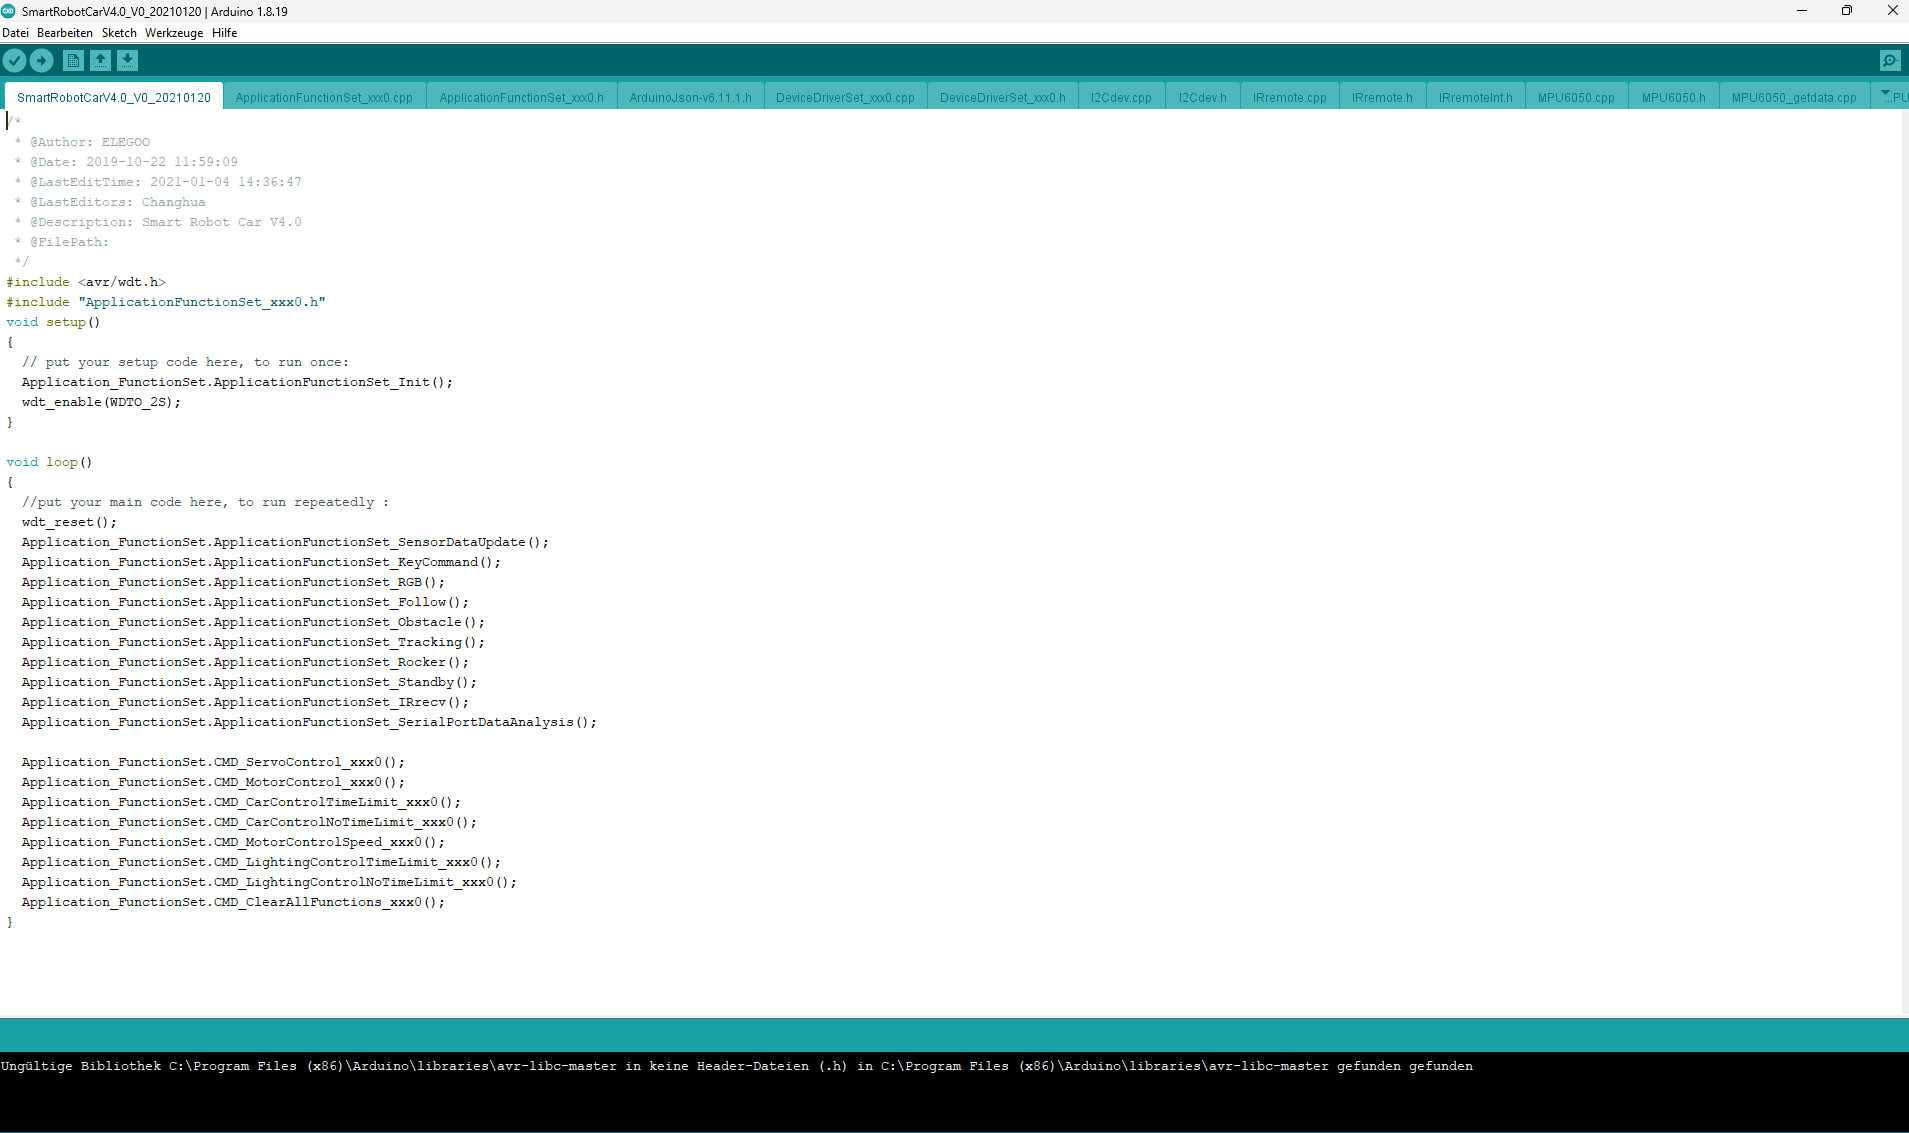The width and height of the screenshot is (1909, 1133).
Task: Click the 'ApplicationFunctionSet_Init();' line
Action: (x=237, y=382)
